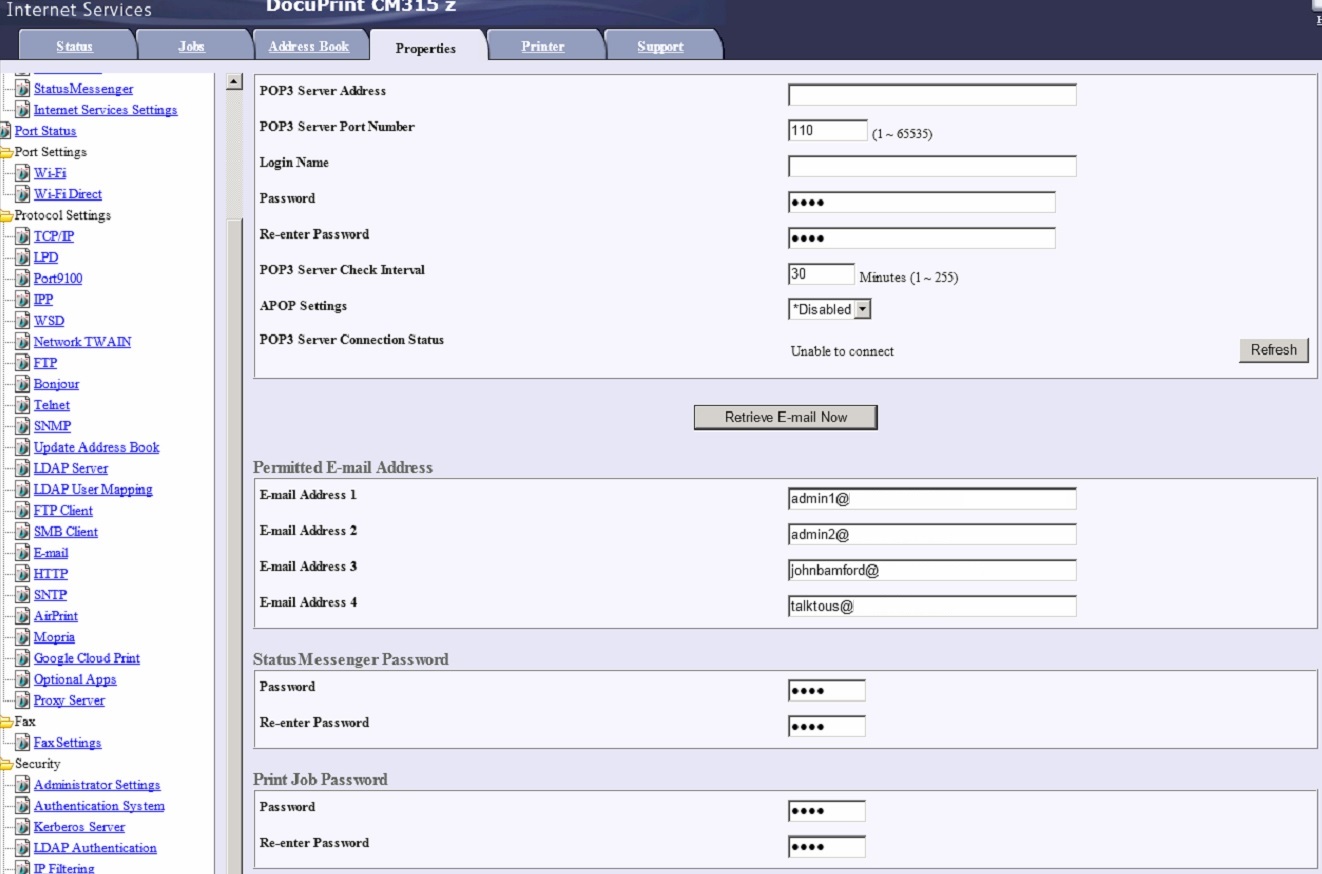
Task: Click the page icon beside Port Status
Action: (x=6, y=131)
